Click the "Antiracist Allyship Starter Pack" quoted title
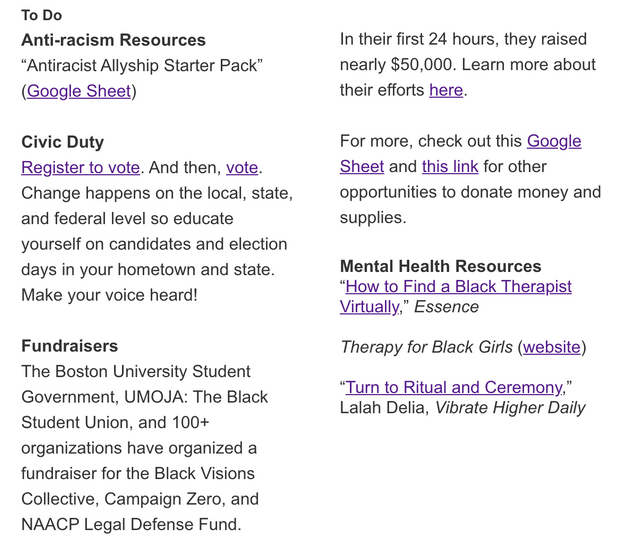The image size is (636, 546). pyautogui.click(x=142, y=65)
